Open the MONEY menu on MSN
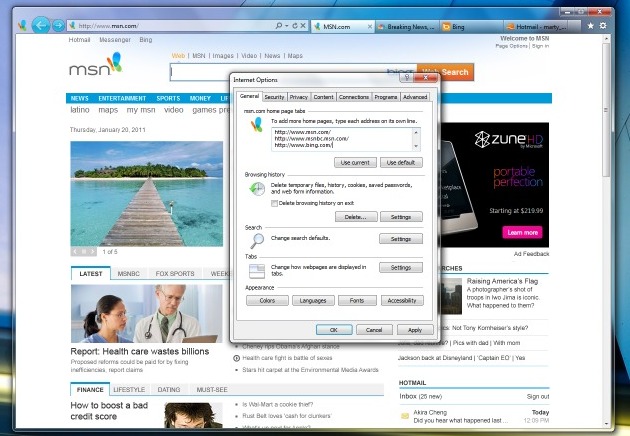The height and width of the screenshot is (436, 630). [x=200, y=98]
